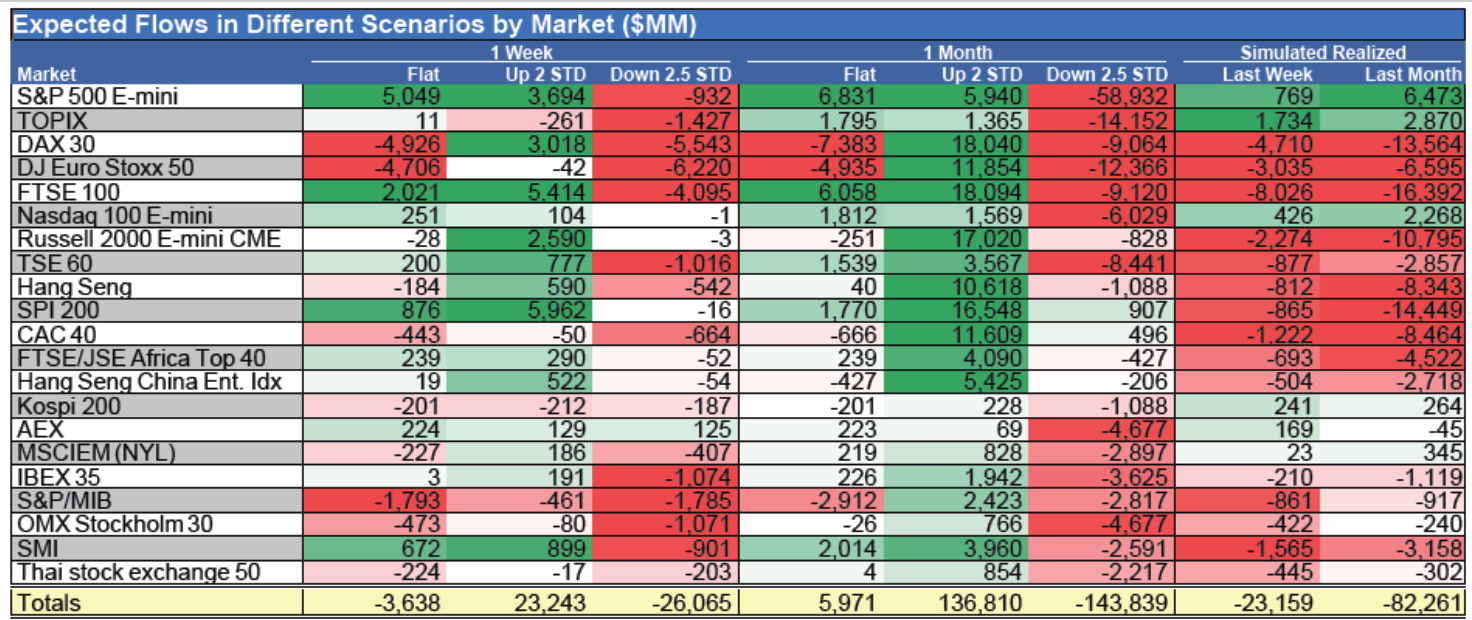
Task: Select the "Market" column header
Action: click(x=47, y=74)
